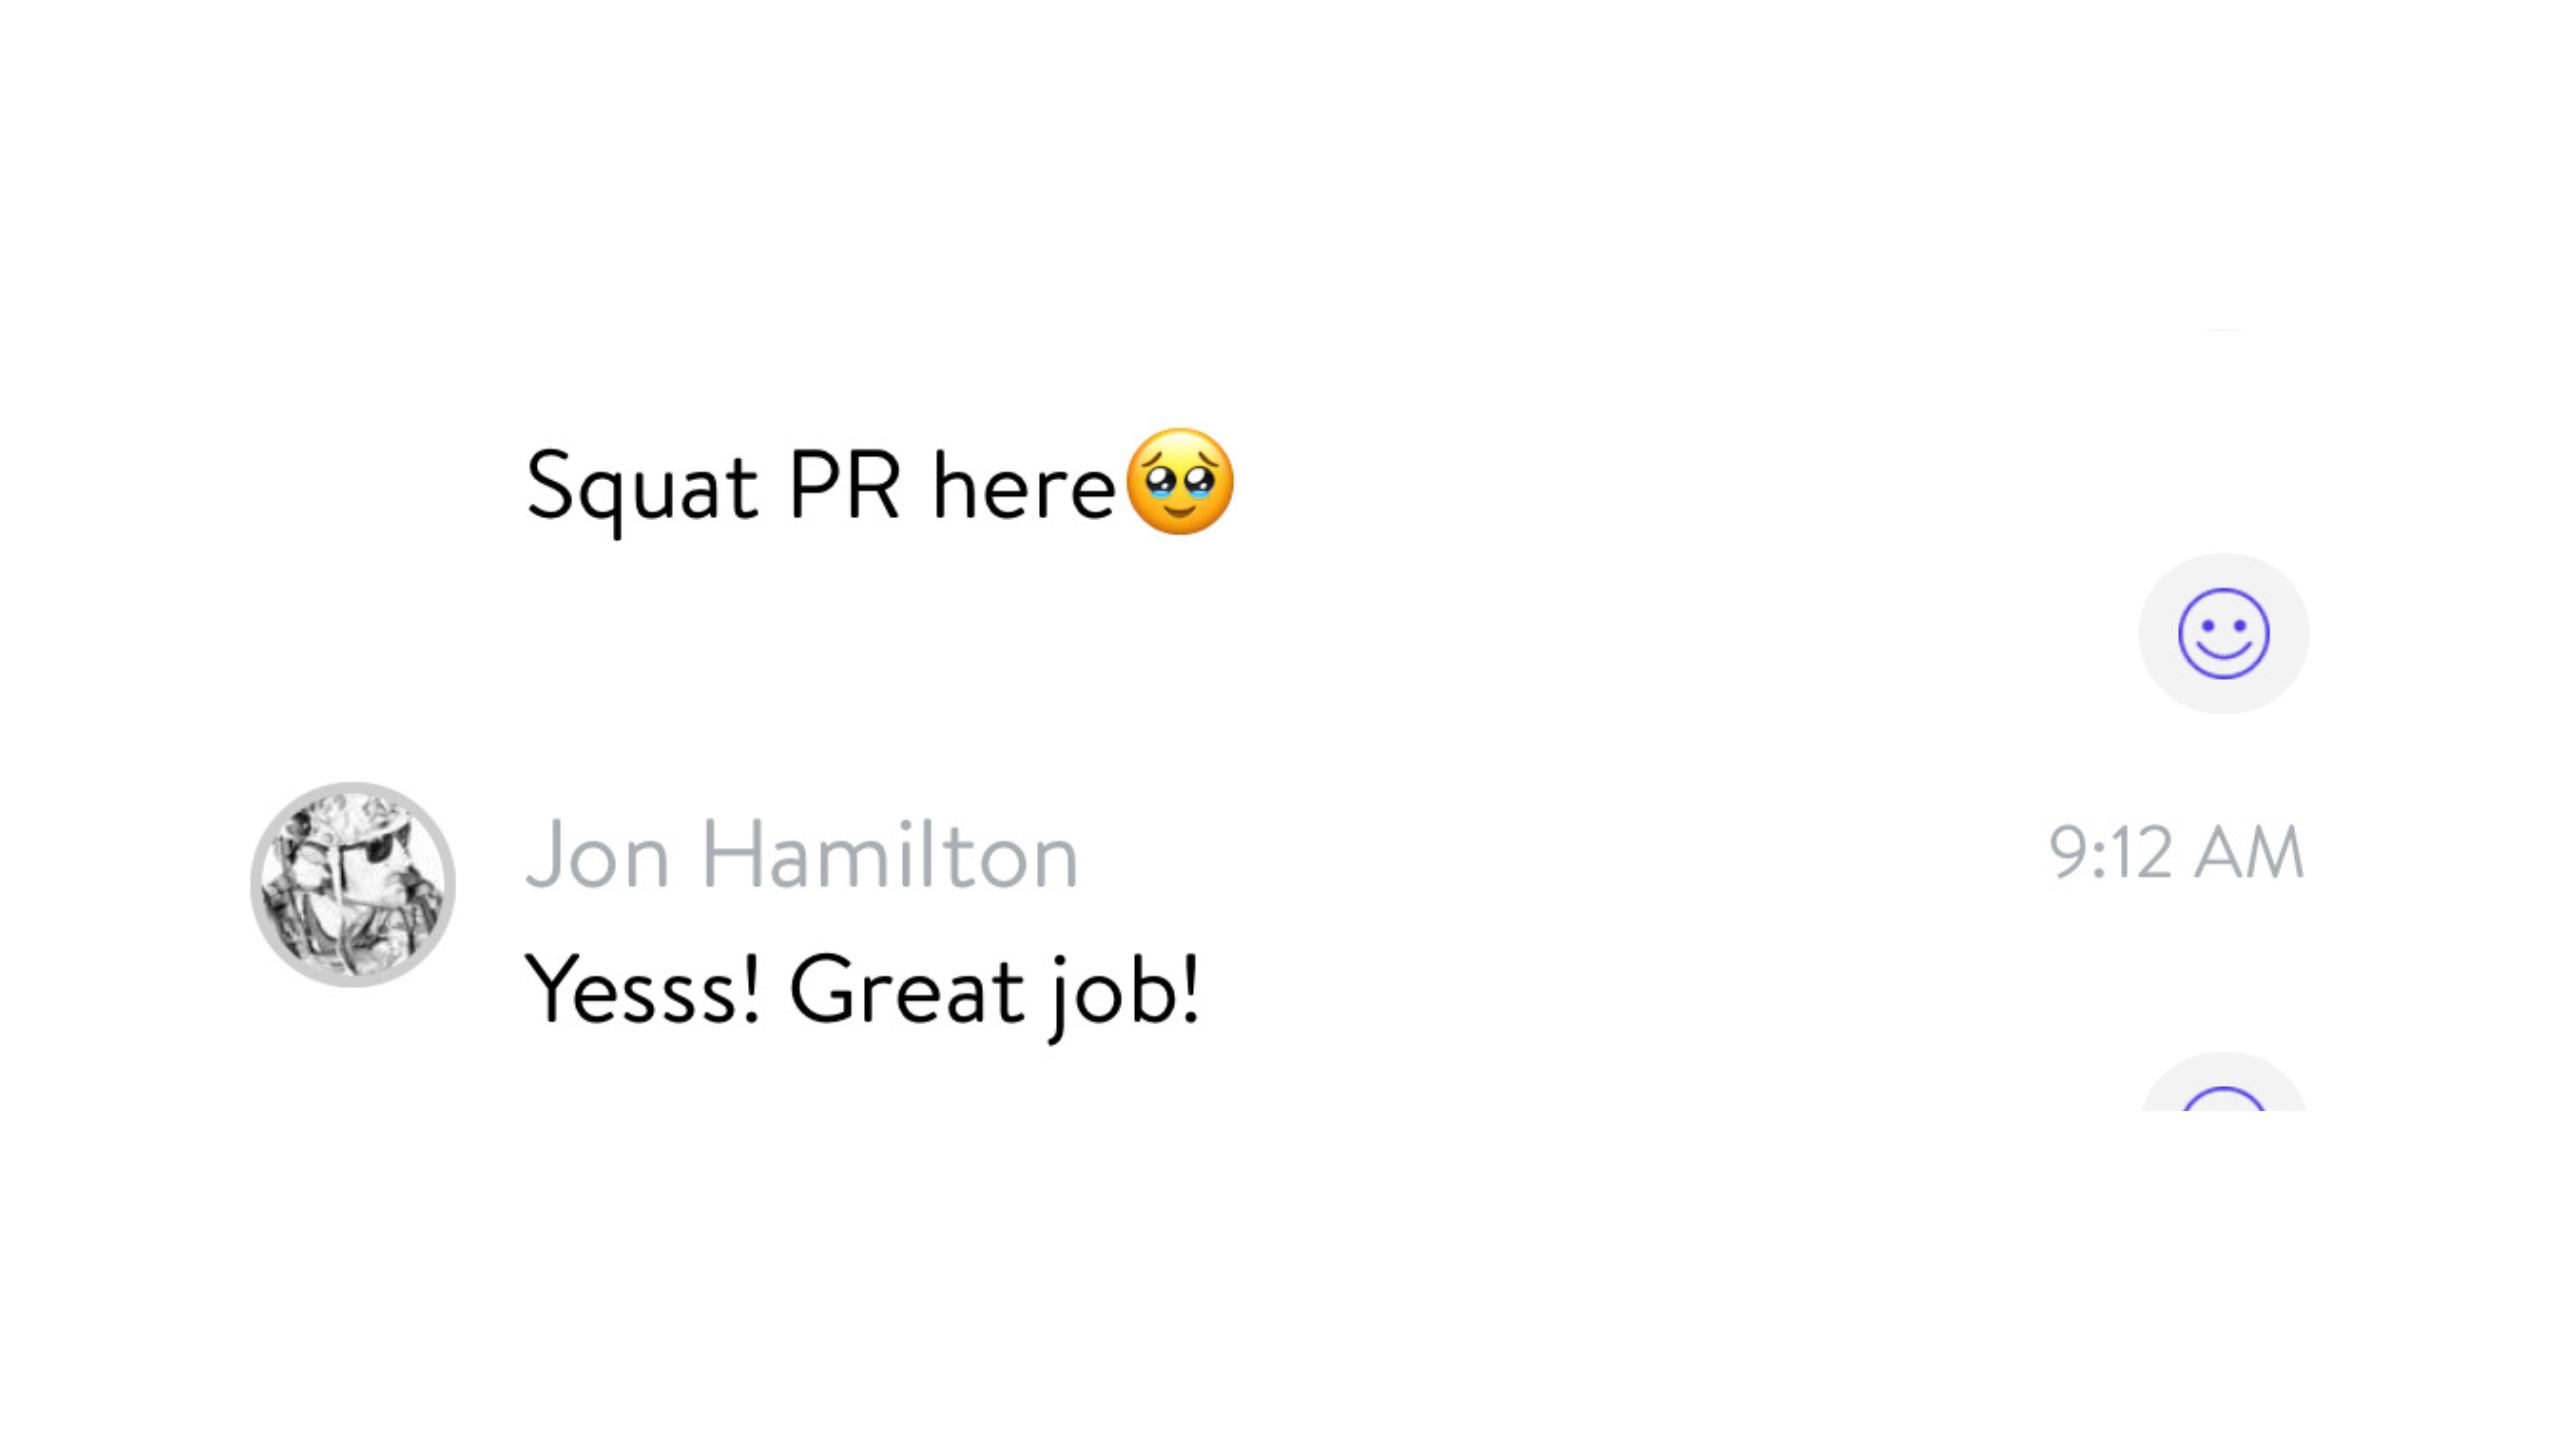Click the first name "Jon" in sender label
This screenshot has height=1440, width=2560.
[597, 854]
